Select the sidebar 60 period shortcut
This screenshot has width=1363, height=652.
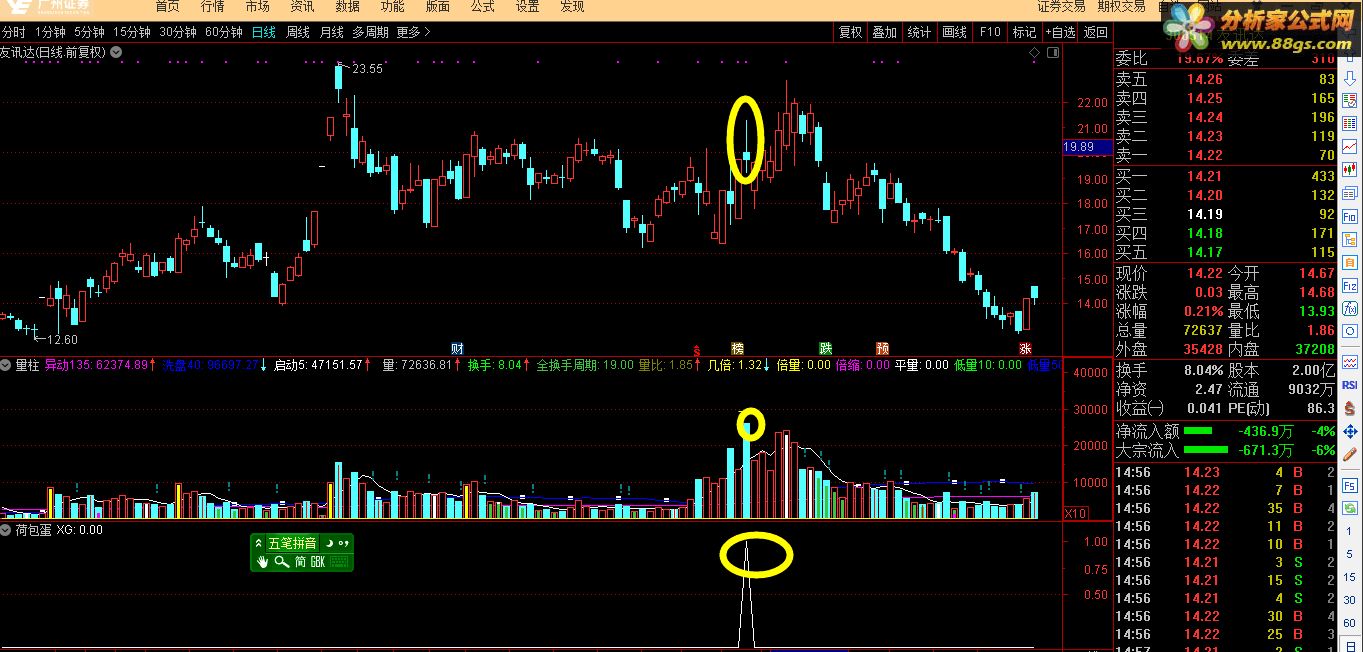click(1349, 622)
